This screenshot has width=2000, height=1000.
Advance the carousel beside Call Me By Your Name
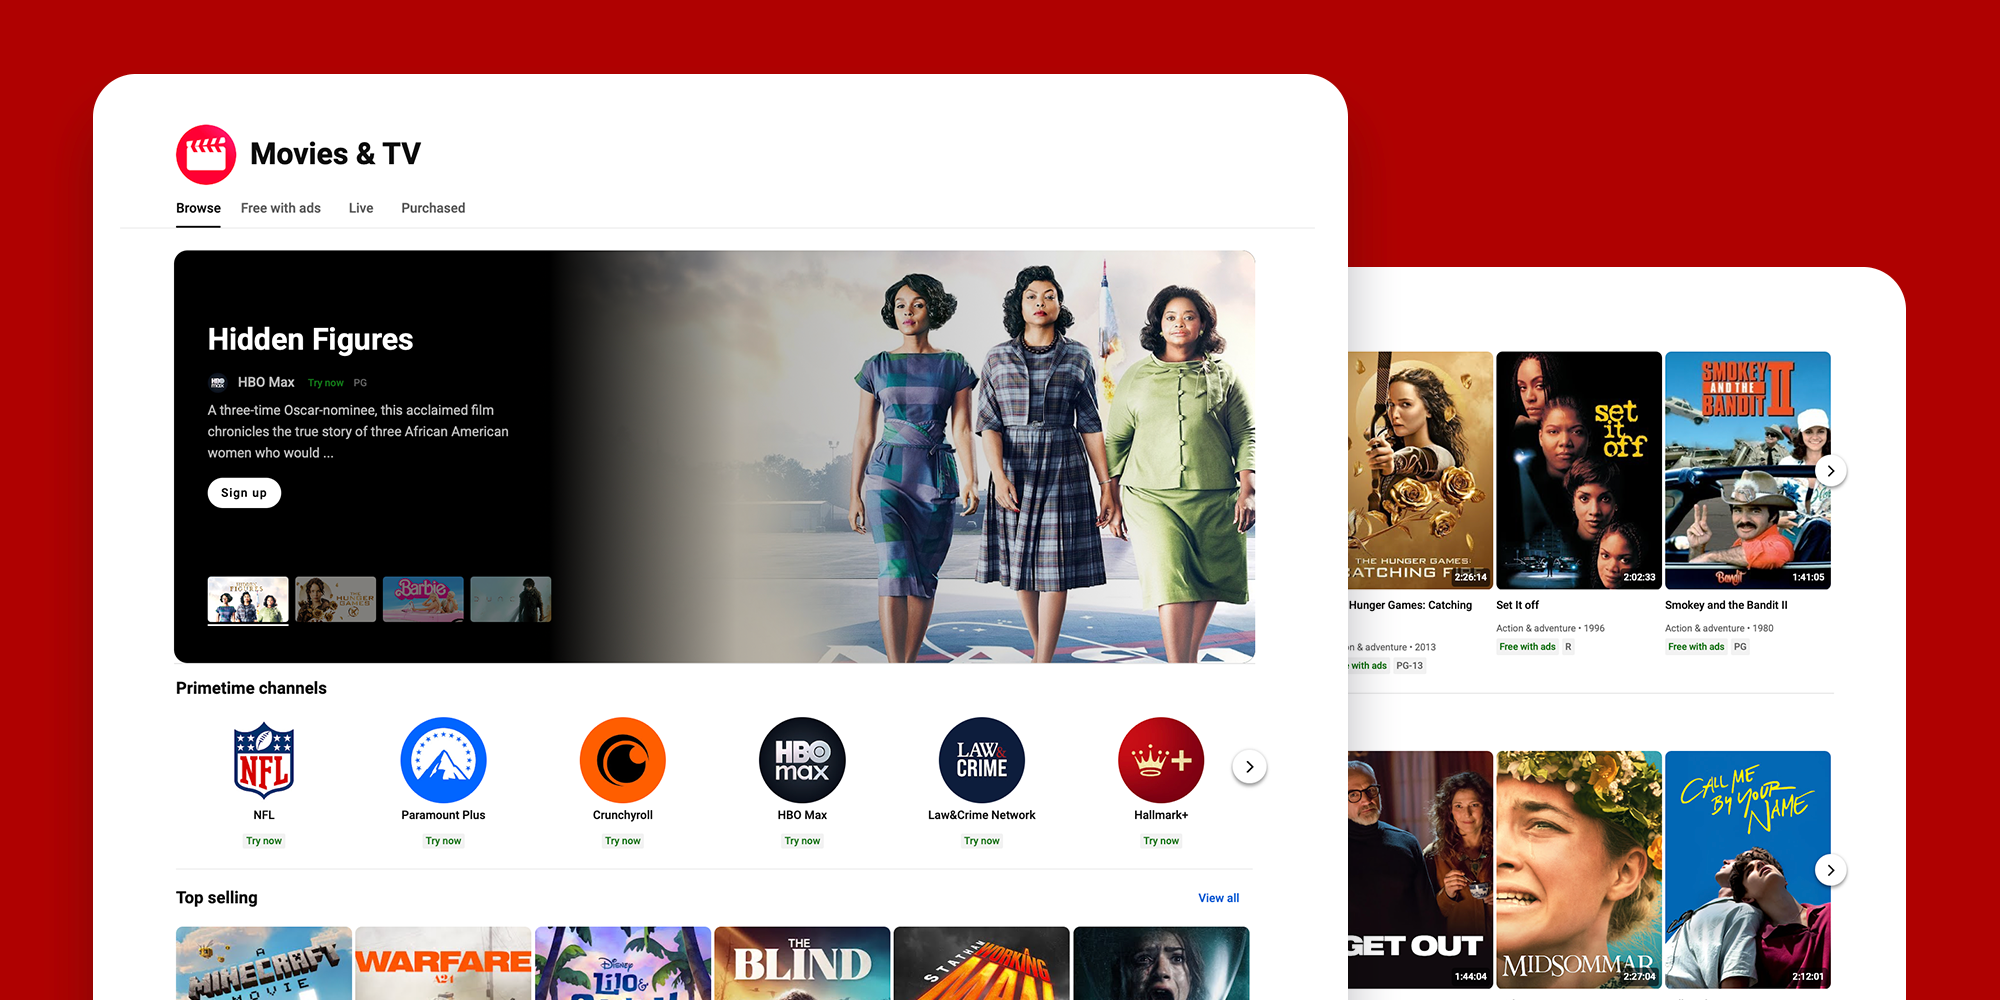tap(1831, 870)
